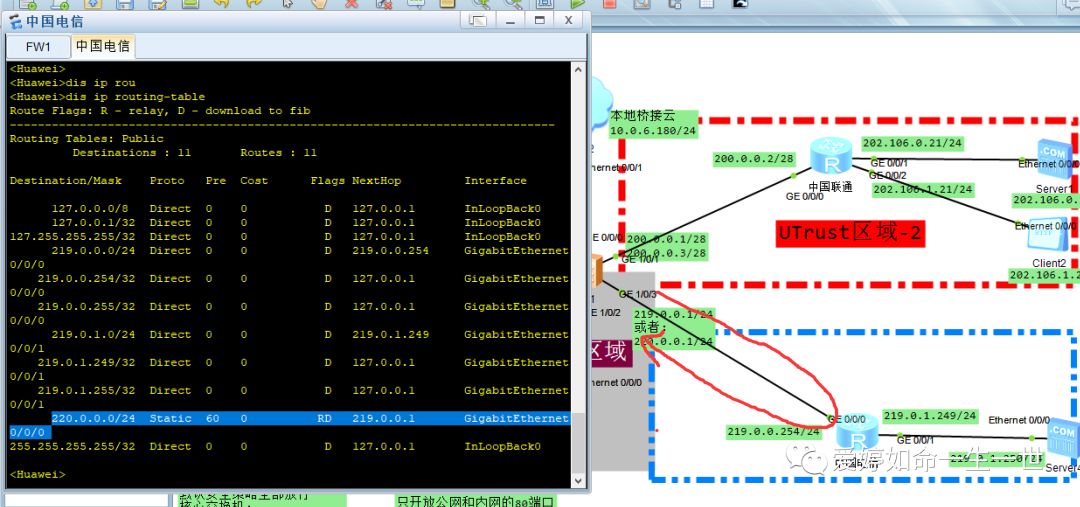Viewport: 1080px width, 507px height.
Task: Select the hand pan tool in toolbar
Action: tap(319, 4)
